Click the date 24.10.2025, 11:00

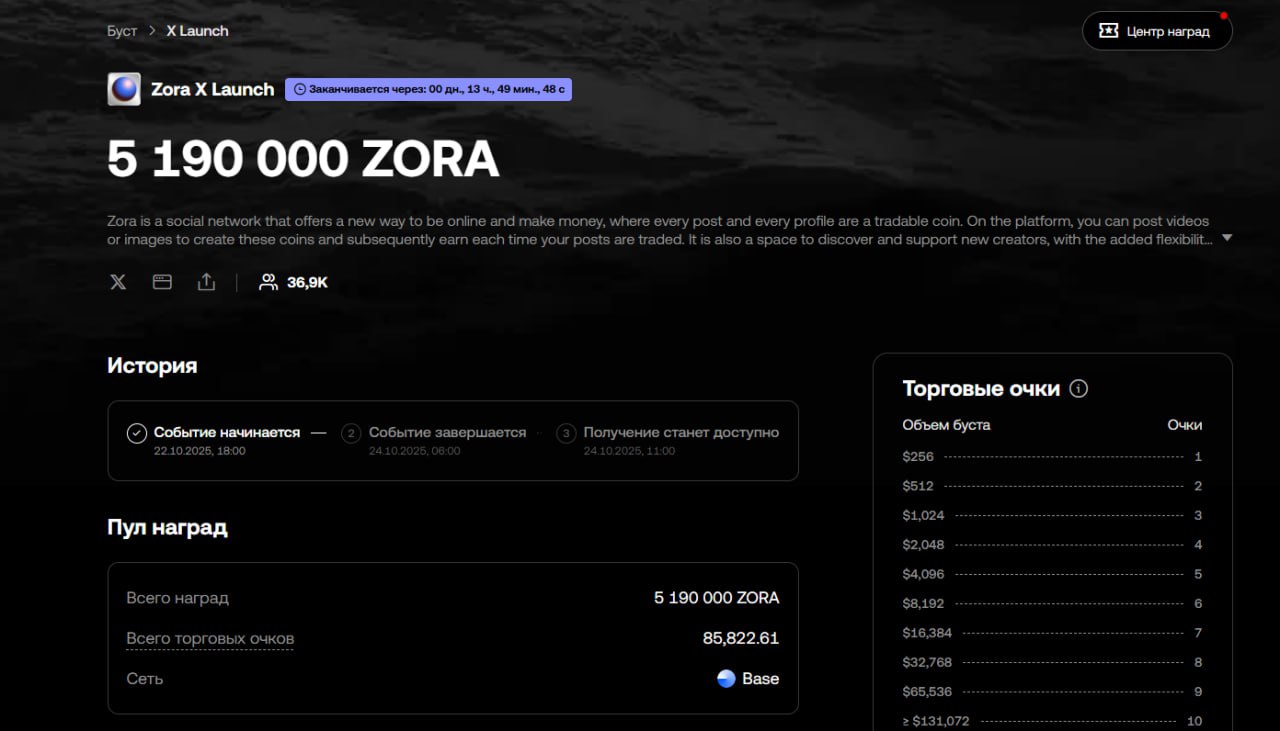point(629,451)
